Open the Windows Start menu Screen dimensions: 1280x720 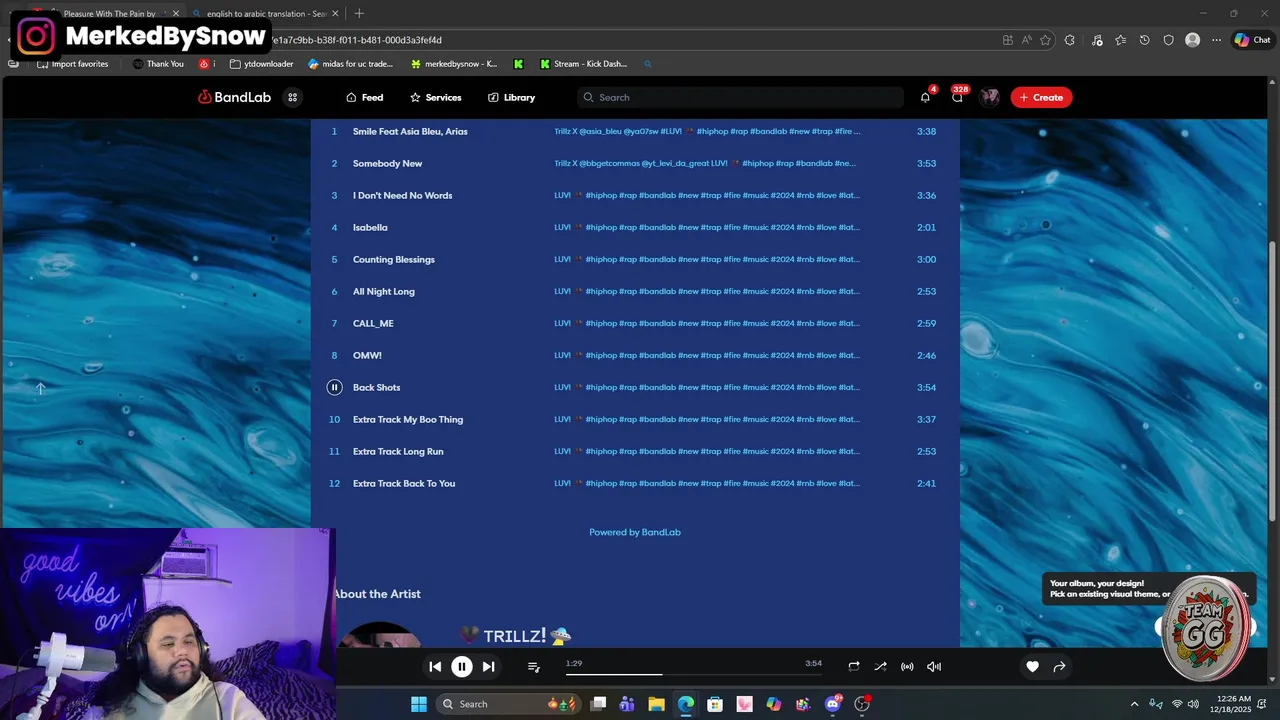(418, 704)
